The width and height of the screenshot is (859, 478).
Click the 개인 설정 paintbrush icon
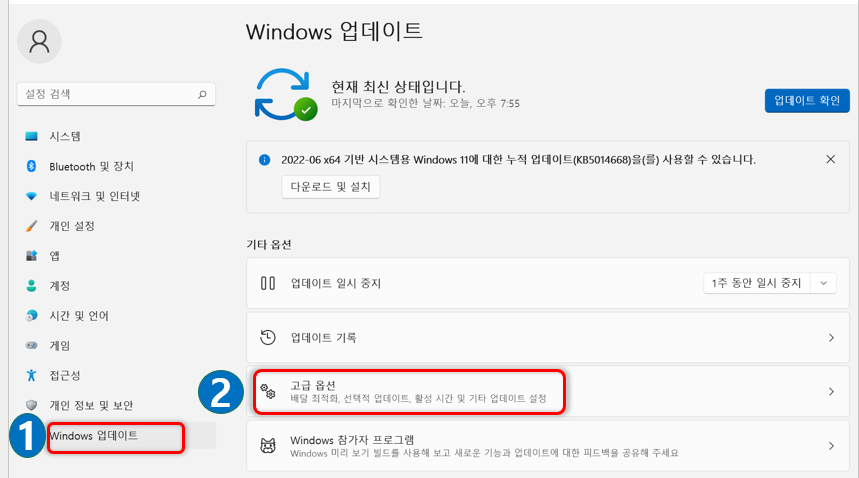(x=31, y=226)
